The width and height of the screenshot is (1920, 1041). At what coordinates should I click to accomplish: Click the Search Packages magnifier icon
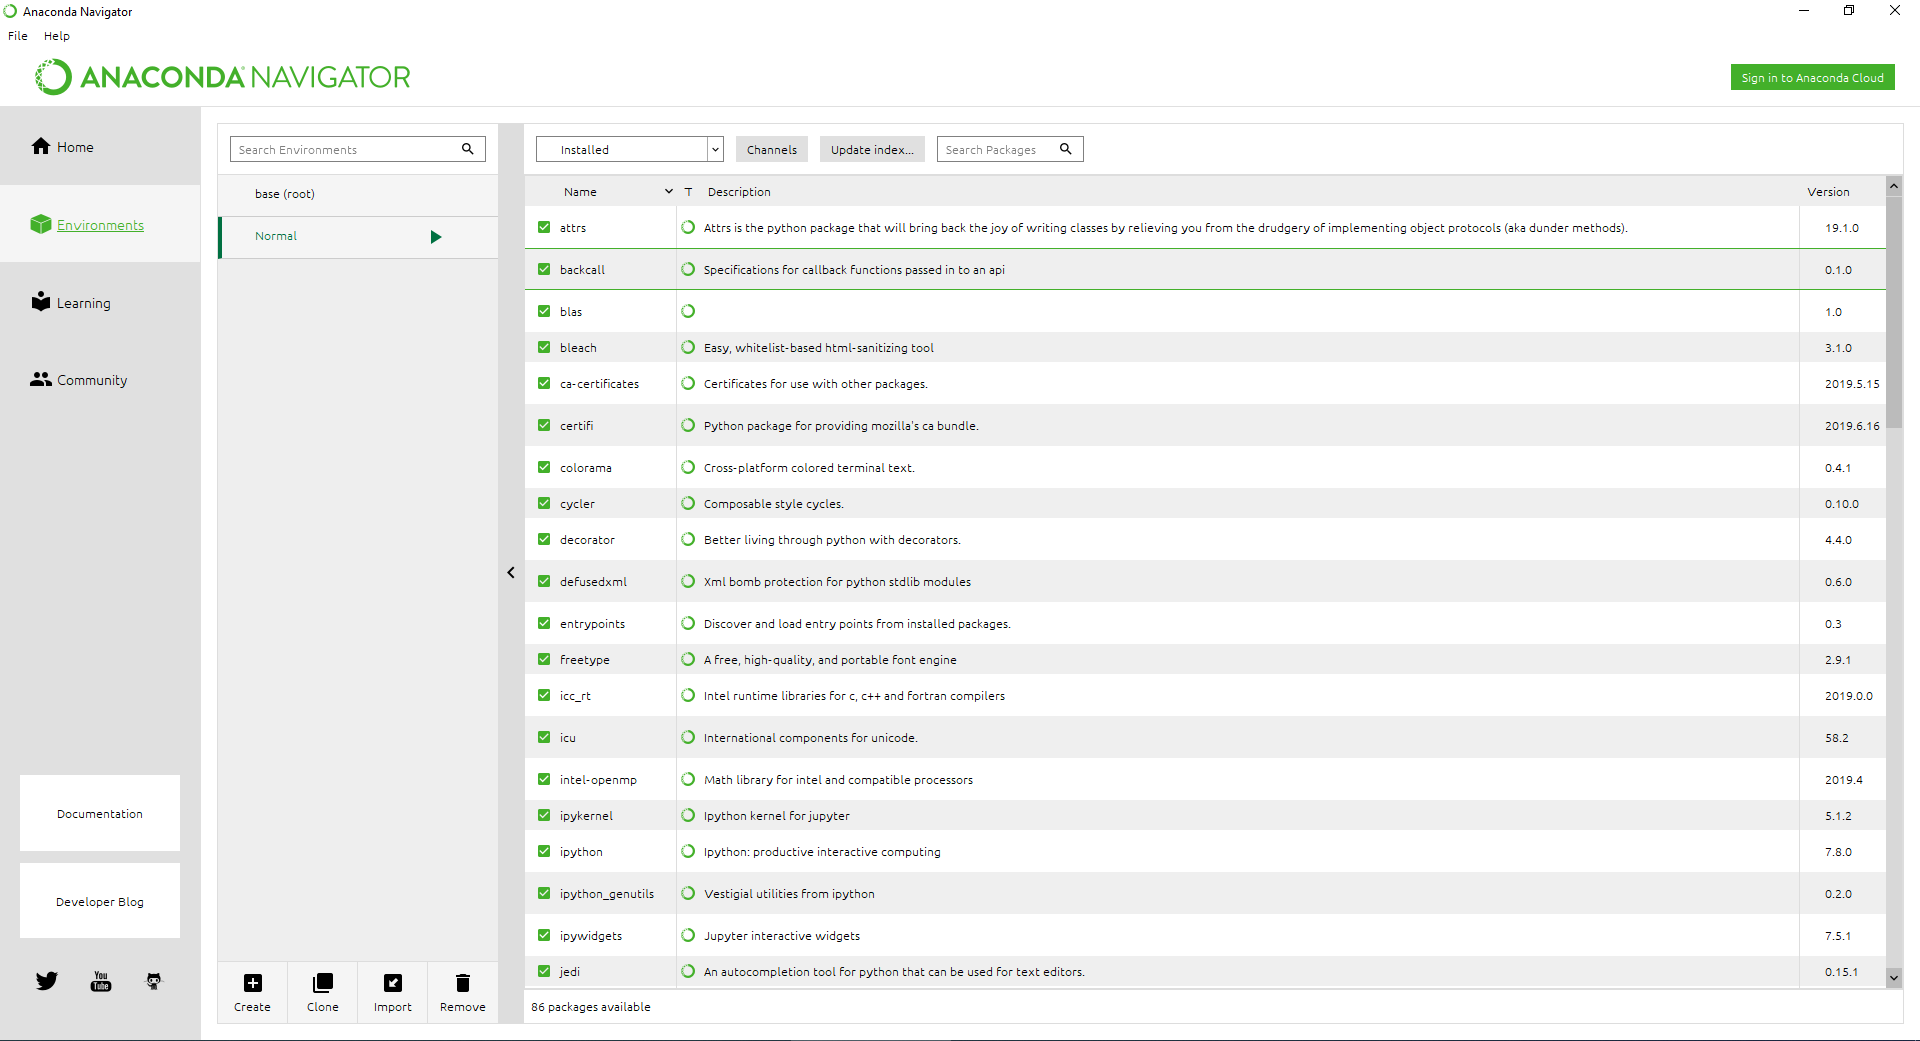point(1066,149)
